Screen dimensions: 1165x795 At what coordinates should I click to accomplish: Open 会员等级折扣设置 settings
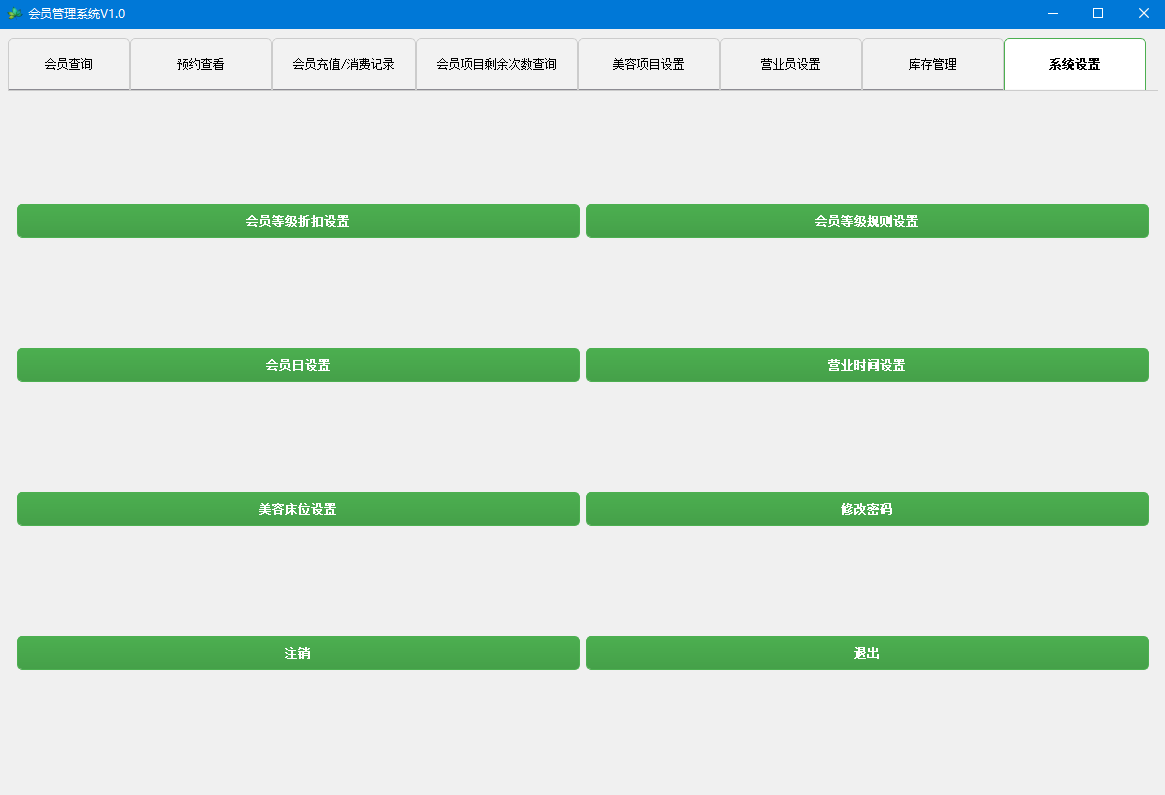[298, 220]
